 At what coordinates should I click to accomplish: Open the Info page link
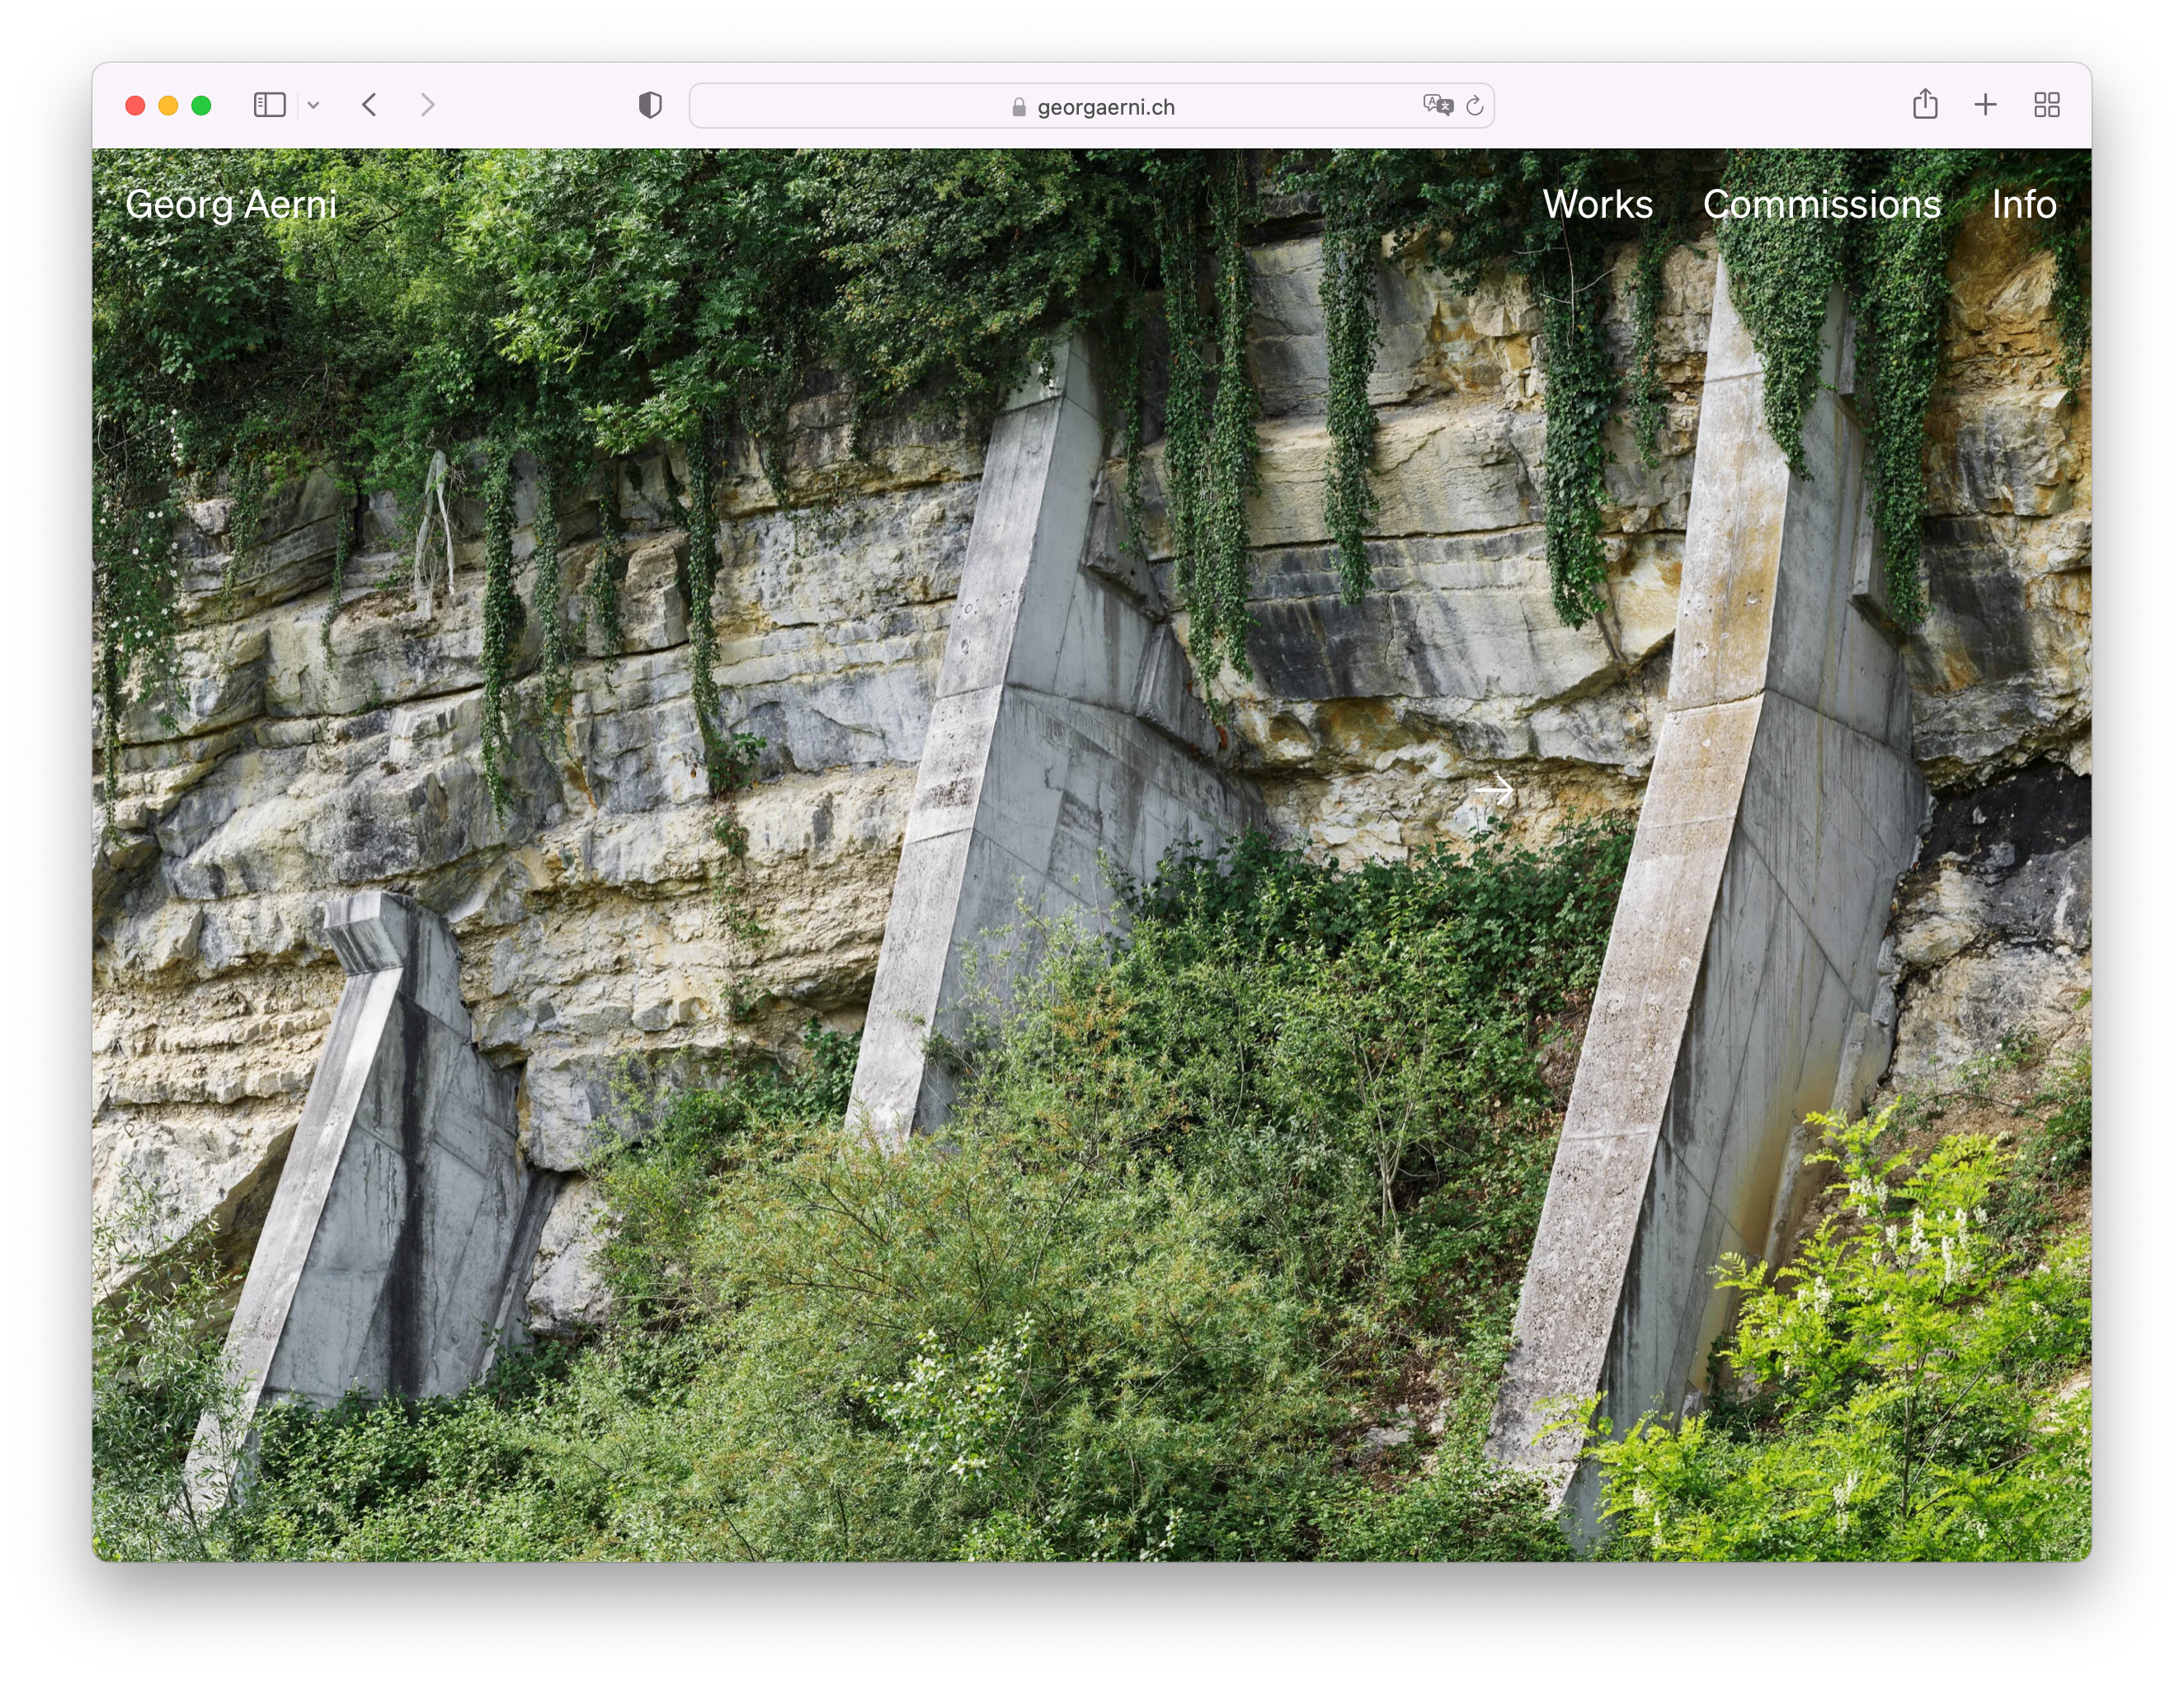point(2023,204)
